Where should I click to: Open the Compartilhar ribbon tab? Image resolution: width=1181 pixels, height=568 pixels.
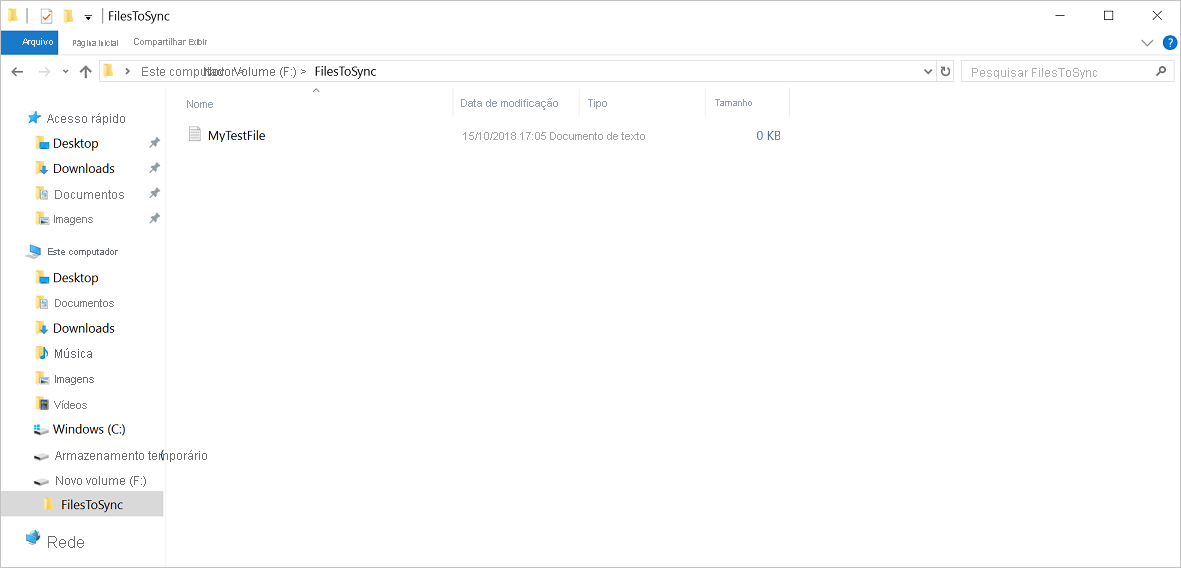pyautogui.click(x=160, y=42)
